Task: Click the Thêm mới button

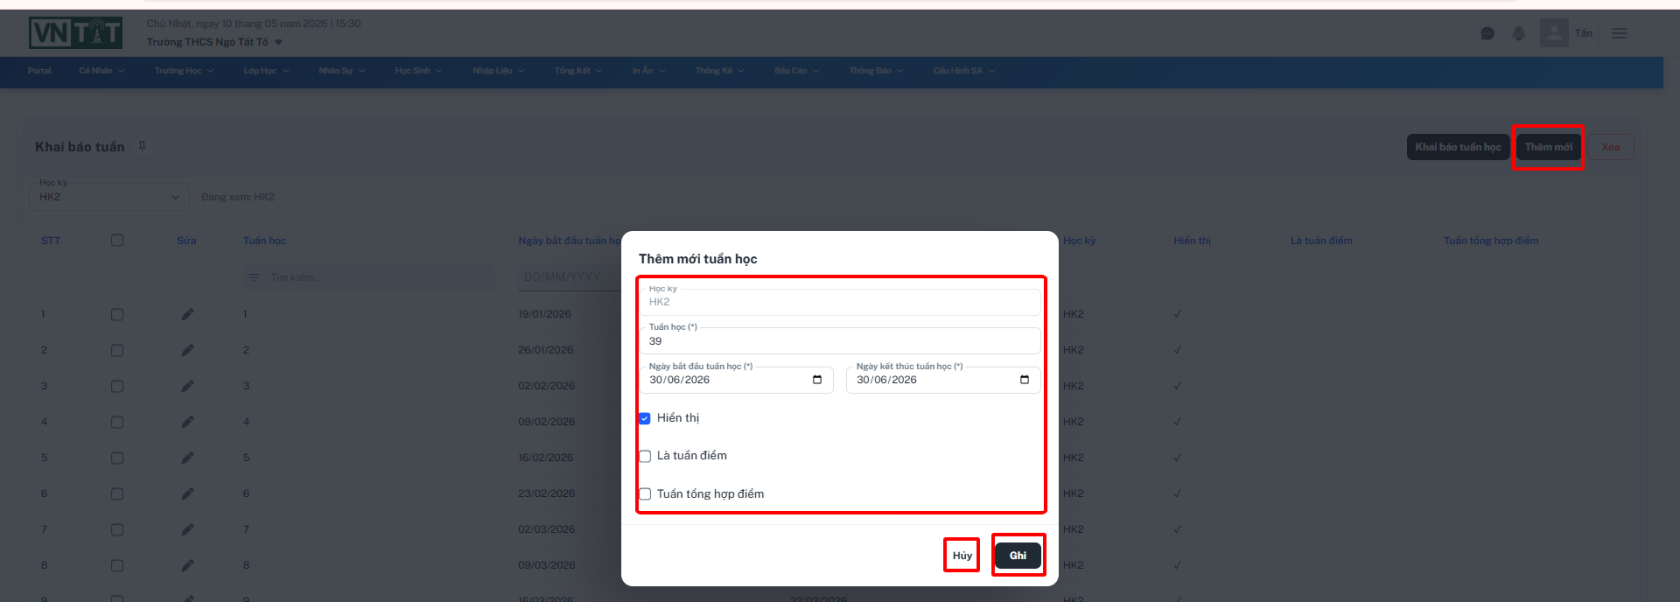Action: (x=1548, y=147)
